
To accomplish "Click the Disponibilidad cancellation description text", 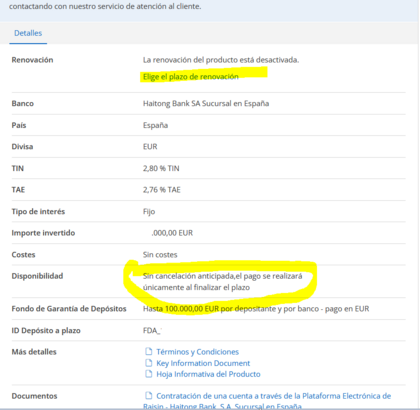I will pos(222,282).
